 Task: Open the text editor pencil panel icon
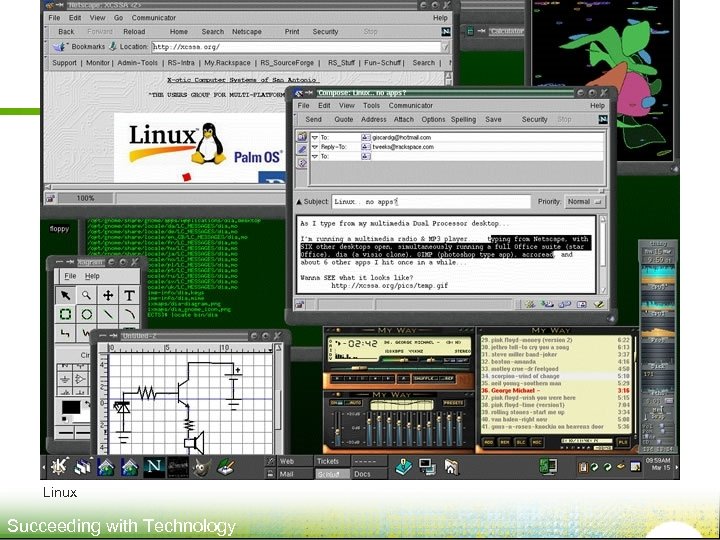(x=225, y=467)
